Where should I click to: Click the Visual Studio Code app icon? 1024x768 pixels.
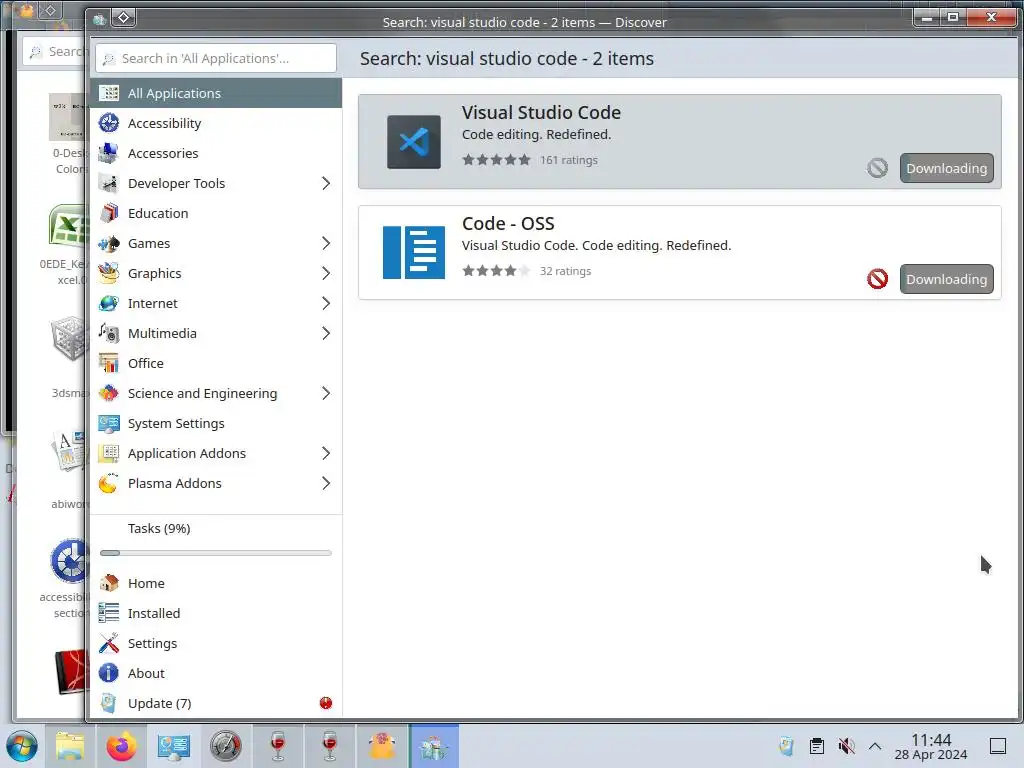tap(413, 142)
